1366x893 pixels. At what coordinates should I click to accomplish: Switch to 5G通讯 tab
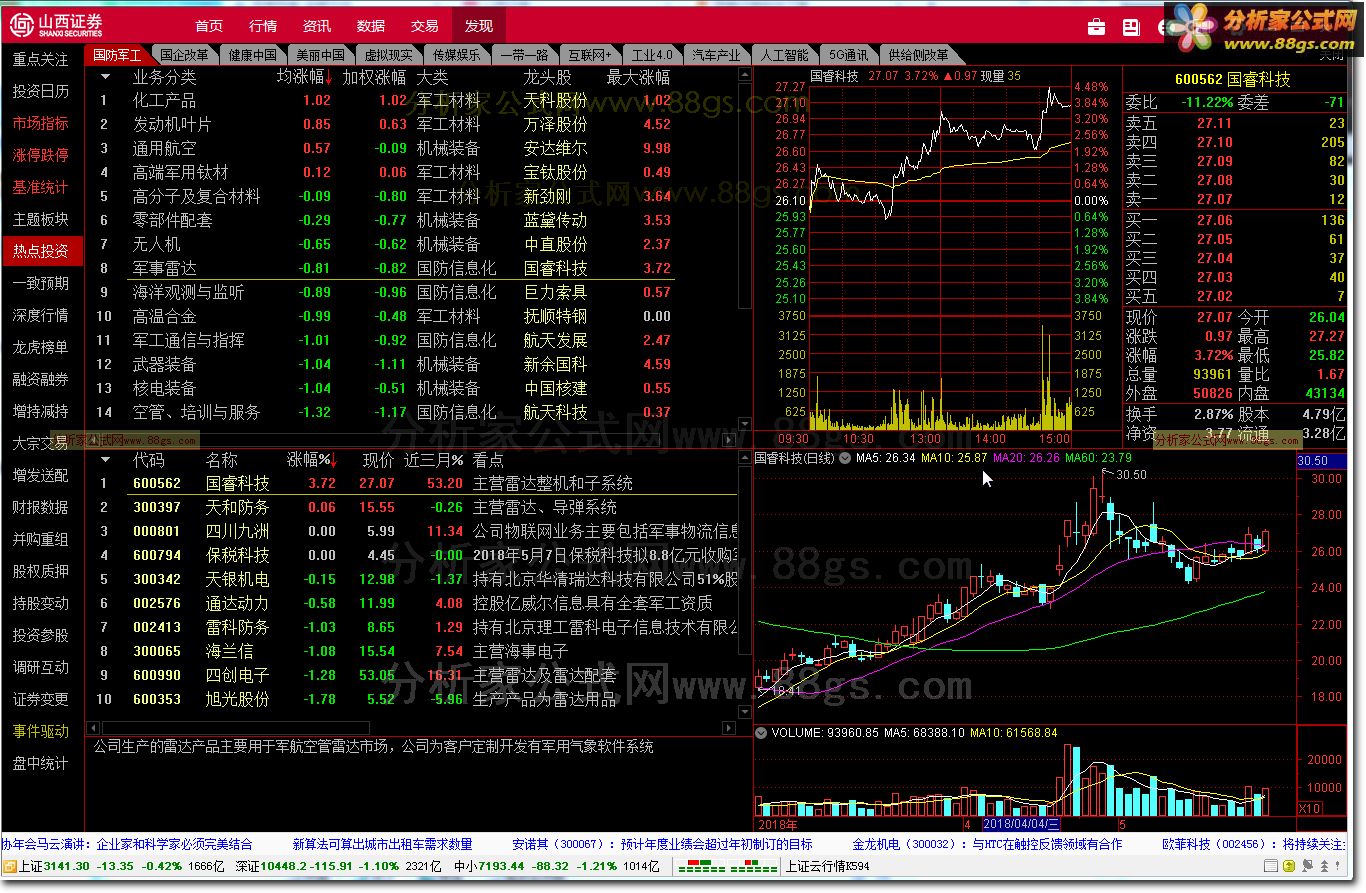(849, 55)
